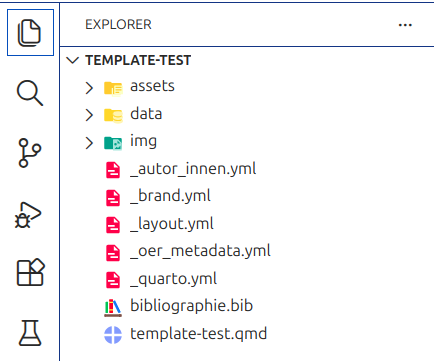Select the data folder name
Image resolution: width=434 pixels, height=361 pixels.
pyautogui.click(x=146, y=114)
